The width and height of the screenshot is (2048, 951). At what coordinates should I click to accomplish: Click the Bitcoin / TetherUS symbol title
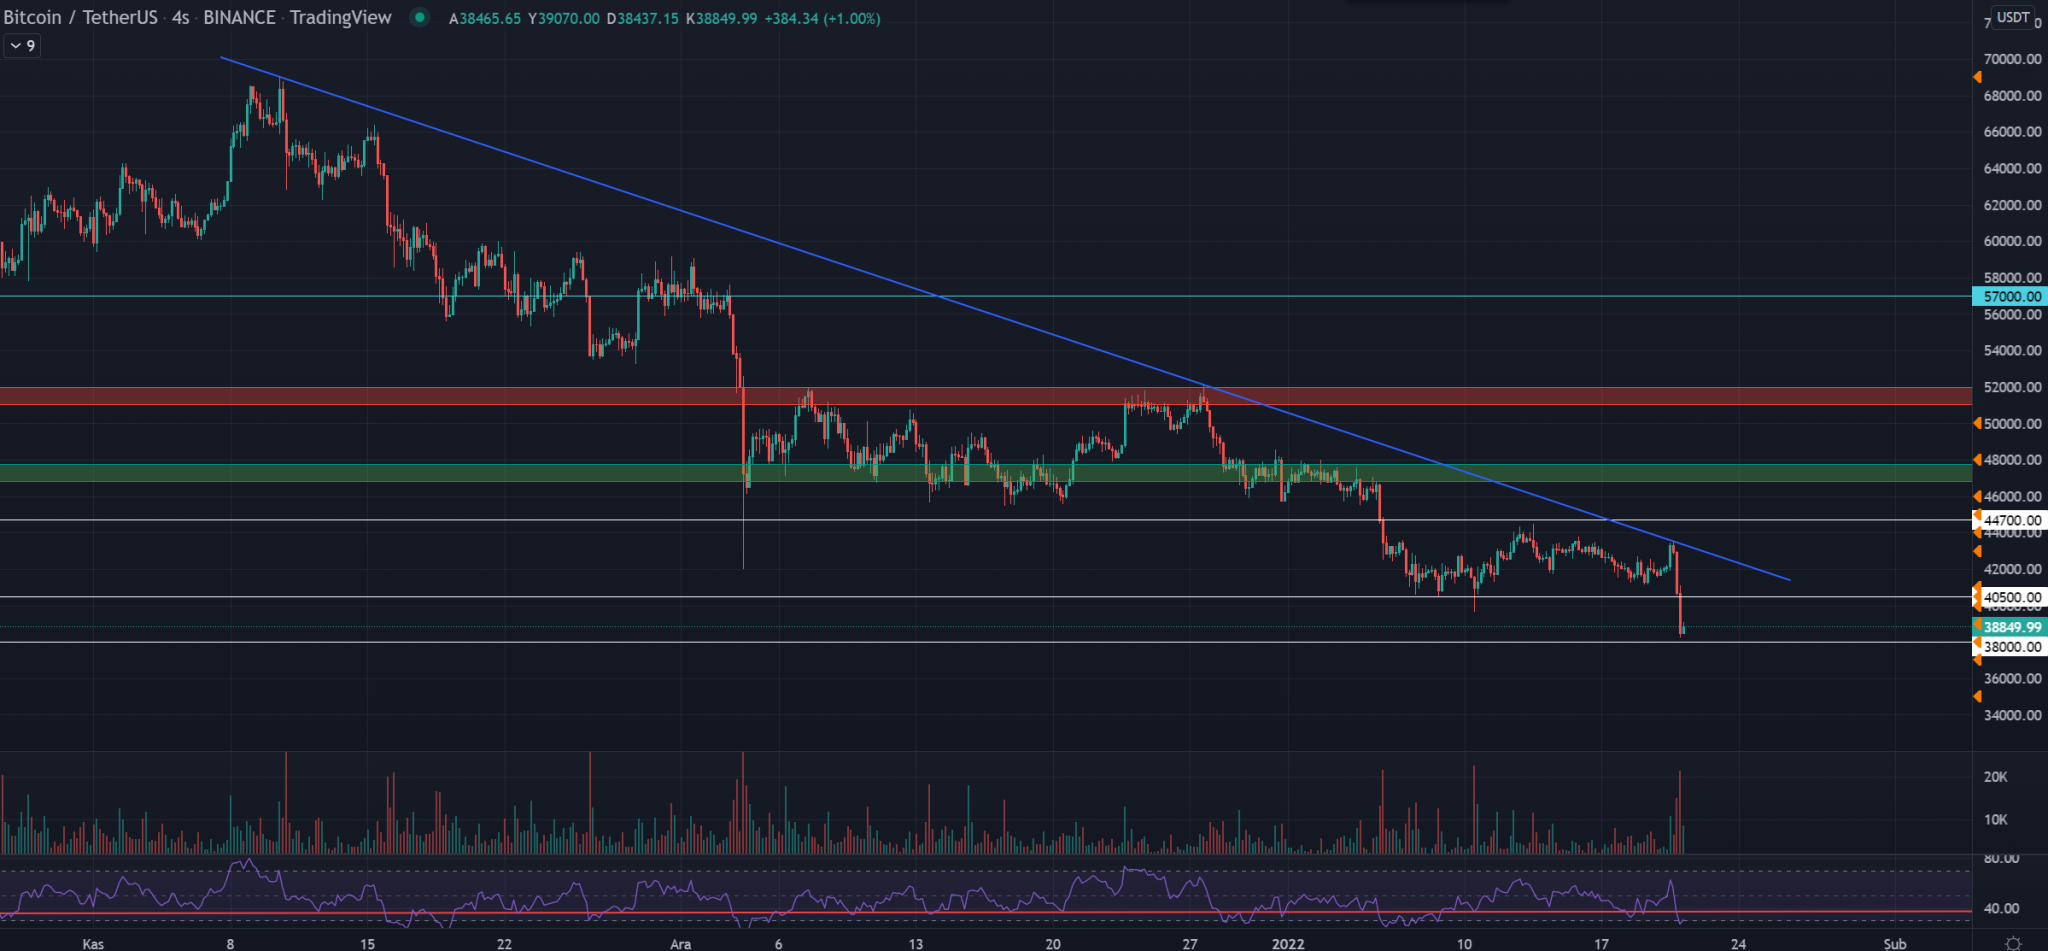(x=80, y=18)
